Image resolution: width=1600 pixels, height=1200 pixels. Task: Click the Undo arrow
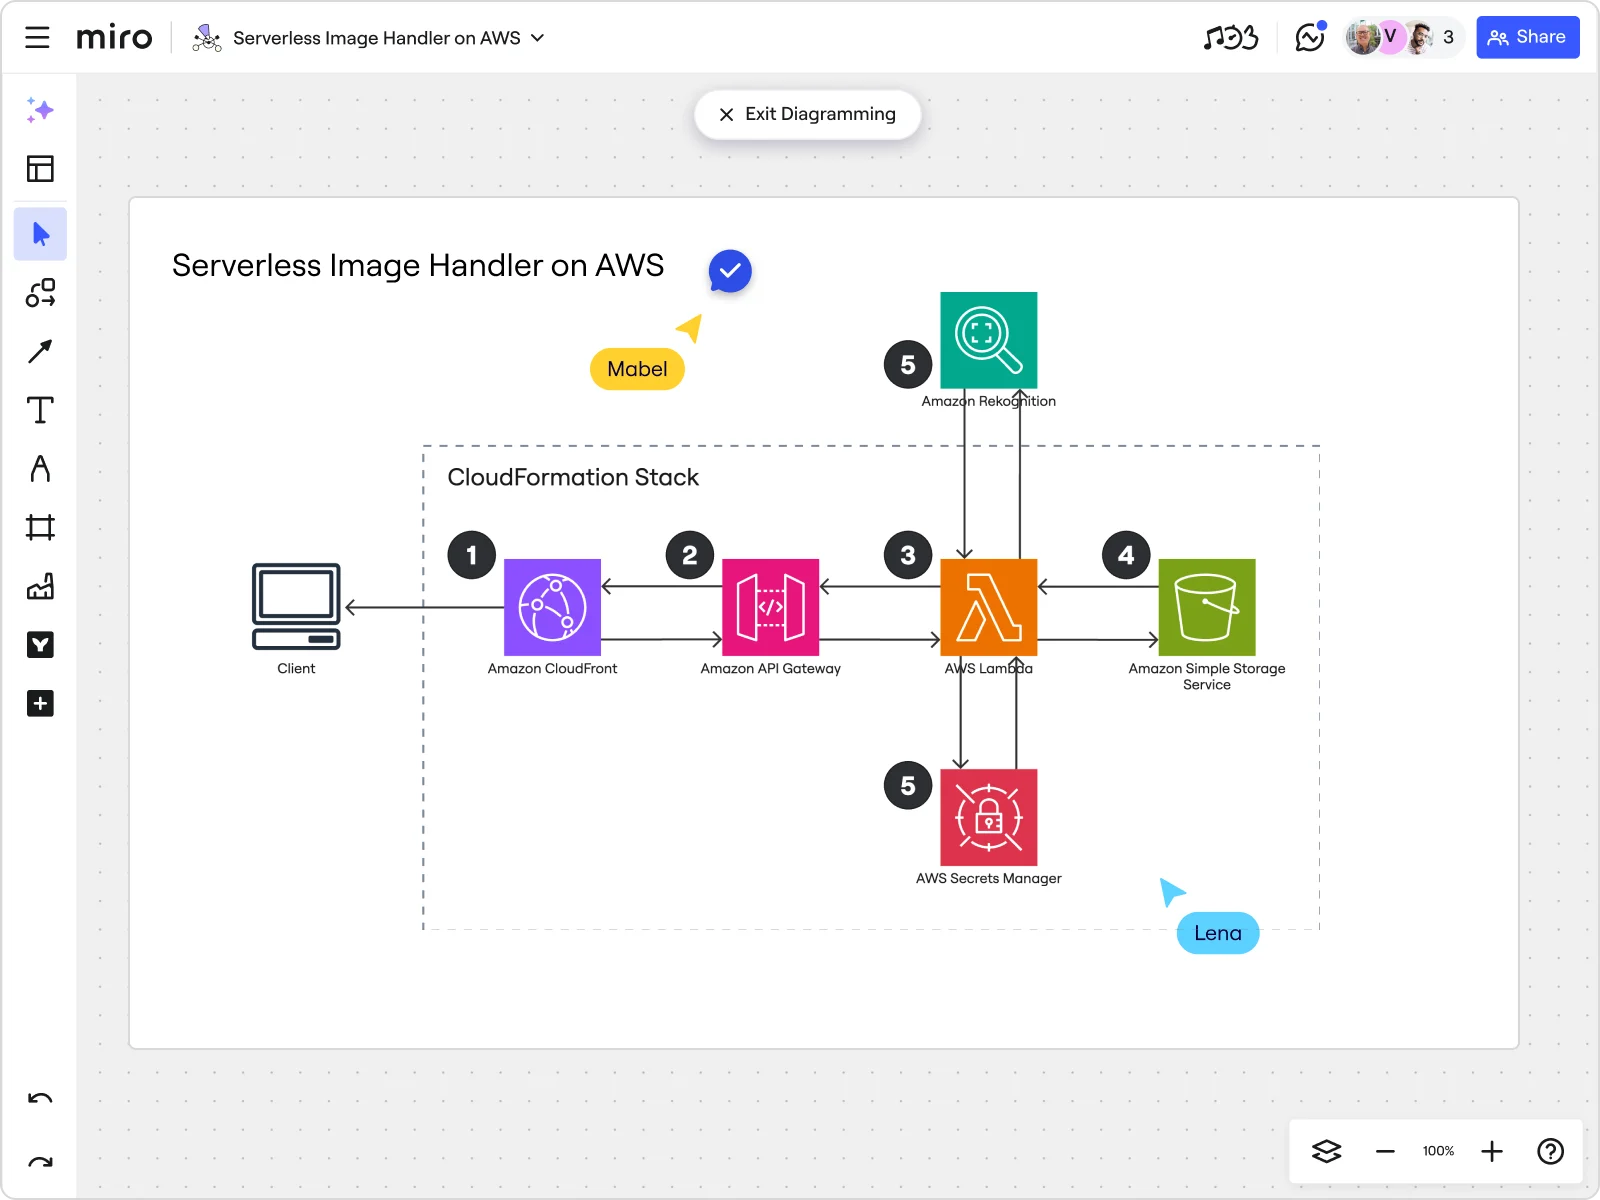(x=40, y=1099)
